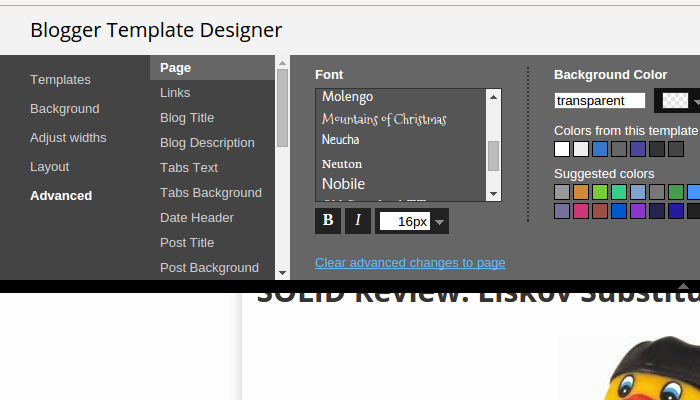Choose the muted lavender swatch beside pink
Image resolution: width=700 pixels, height=400 pixels.
[562, 211]
